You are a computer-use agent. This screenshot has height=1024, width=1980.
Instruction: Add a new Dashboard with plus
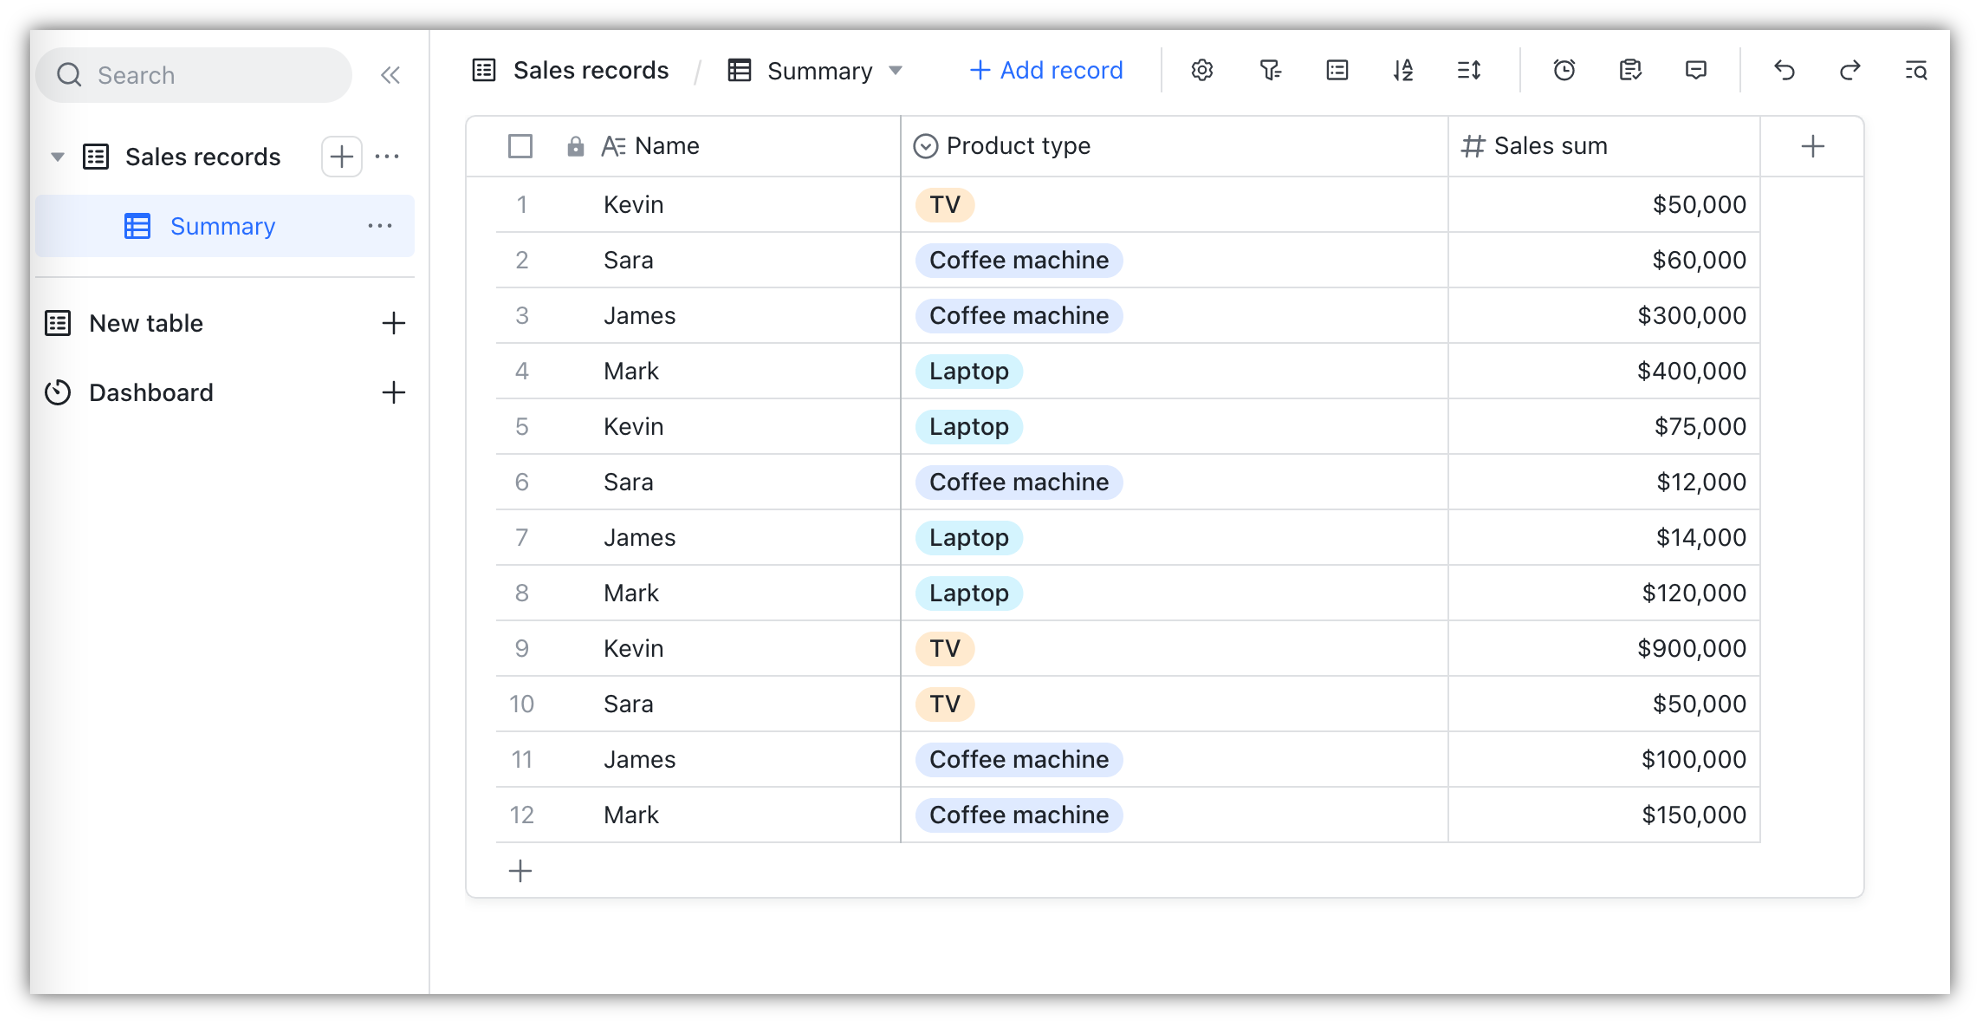(394, 393)
